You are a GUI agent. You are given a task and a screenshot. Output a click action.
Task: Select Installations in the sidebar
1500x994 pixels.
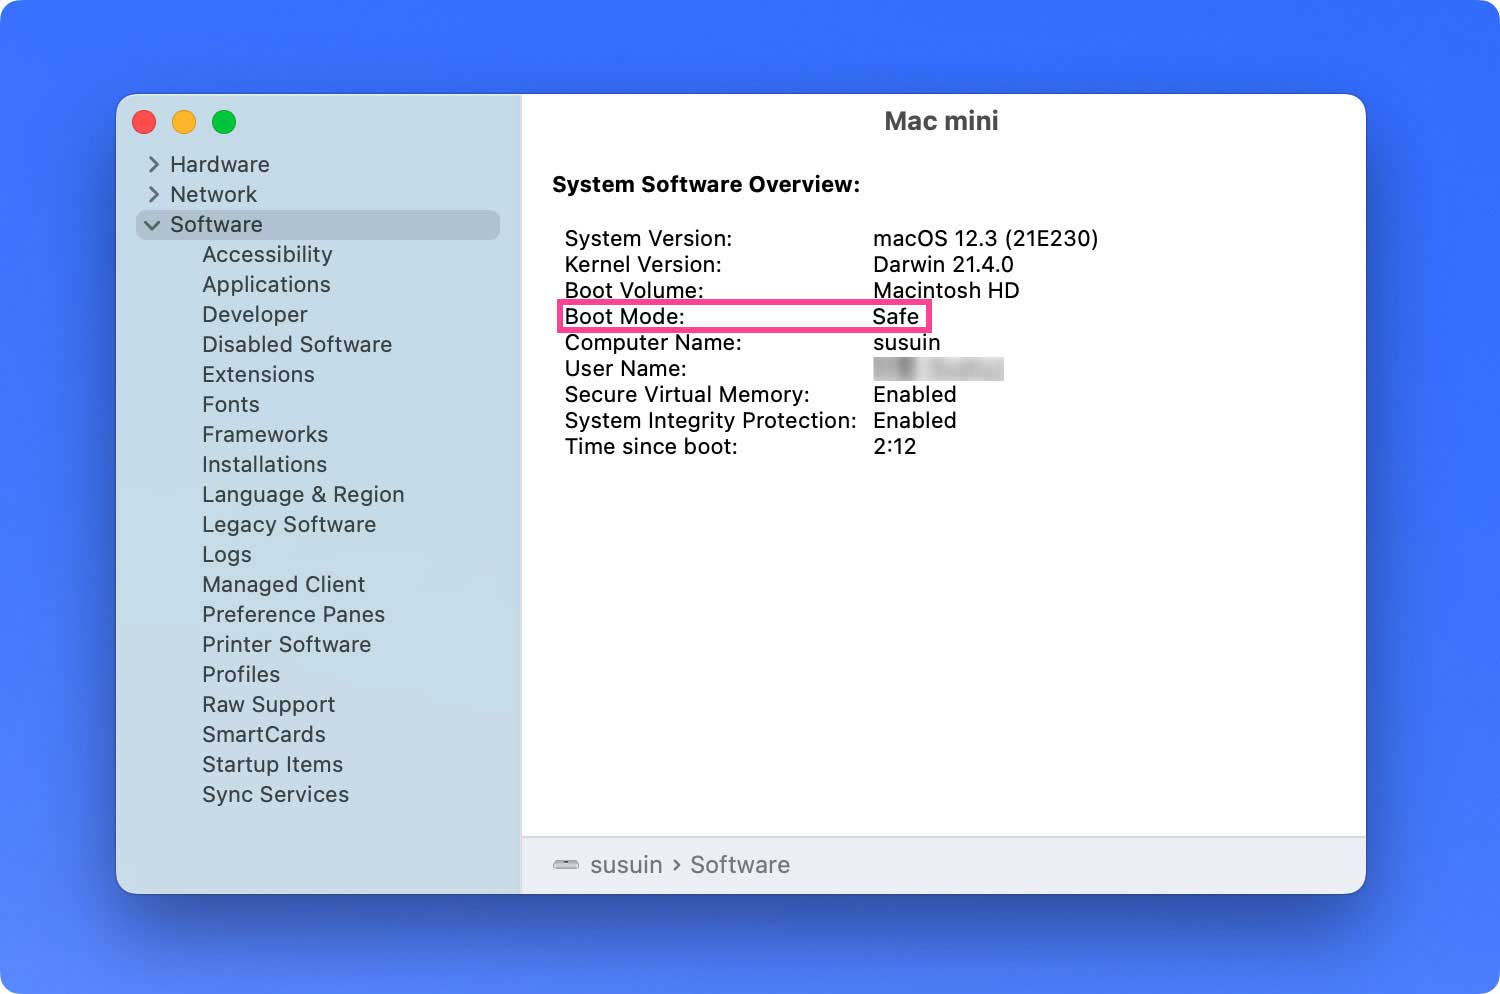(264, 465)
